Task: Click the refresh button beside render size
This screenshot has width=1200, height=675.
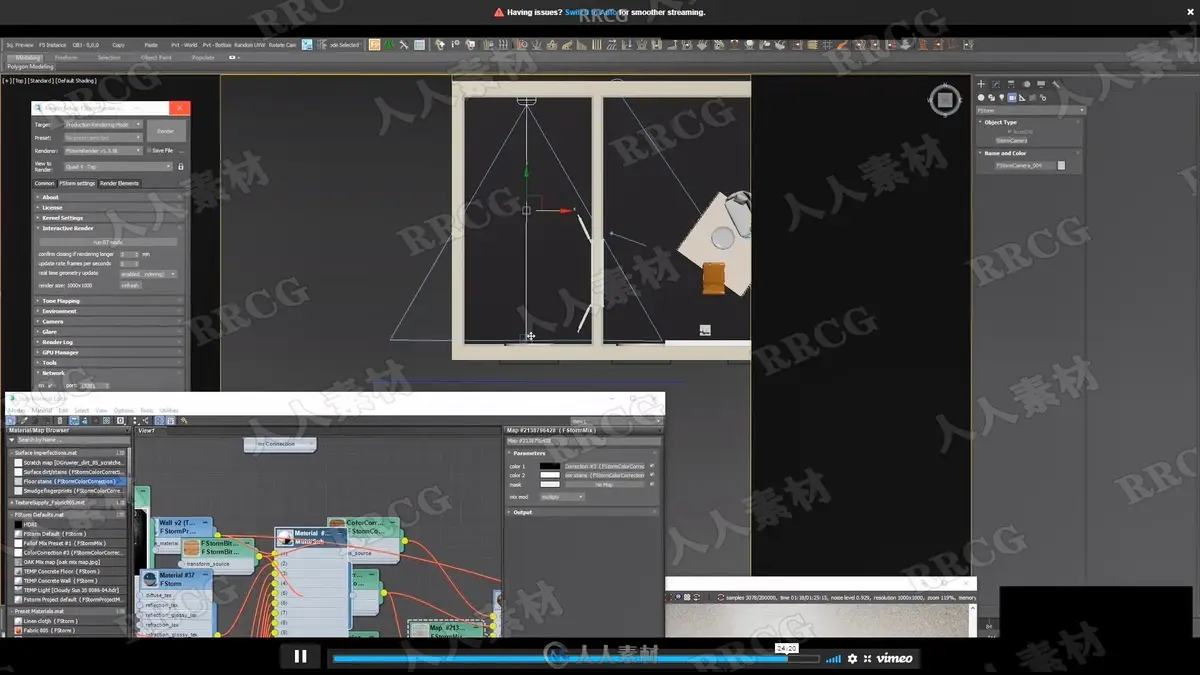Action: coord(130,285)
